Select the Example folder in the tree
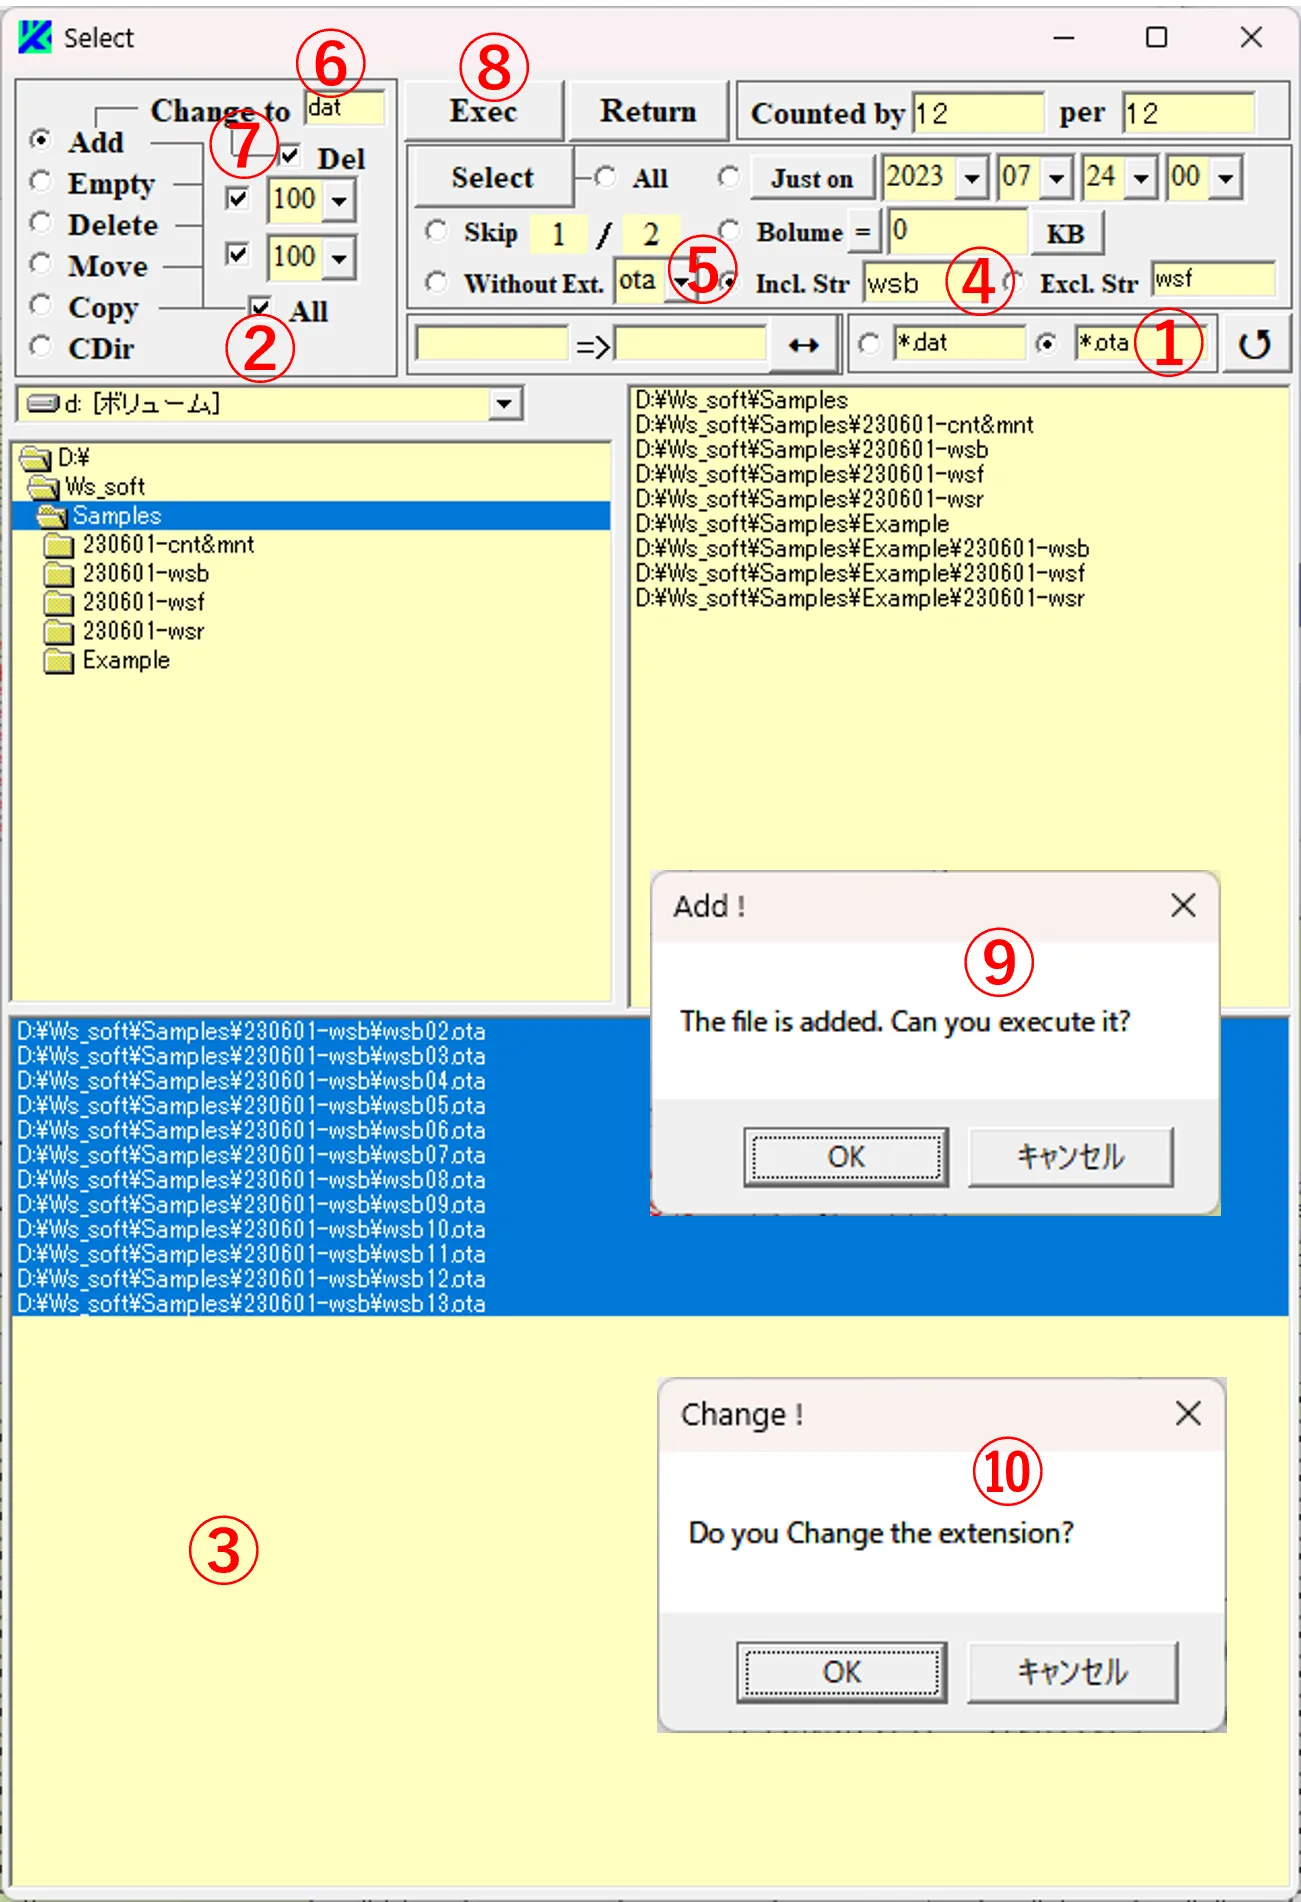Image resolution: width=1301 pixels, height=1902 pixels. (x=126, y=661)
